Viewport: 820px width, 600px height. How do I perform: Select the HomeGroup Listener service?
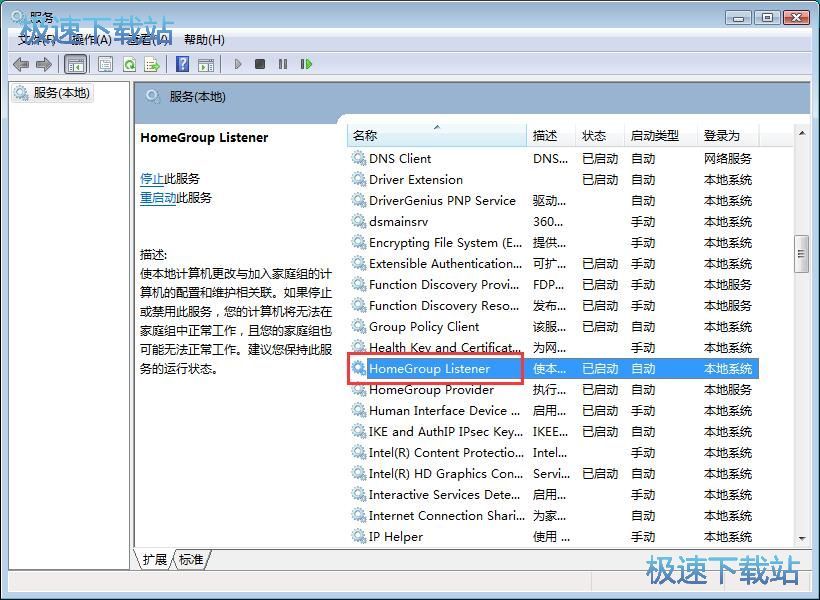(553, 369)
